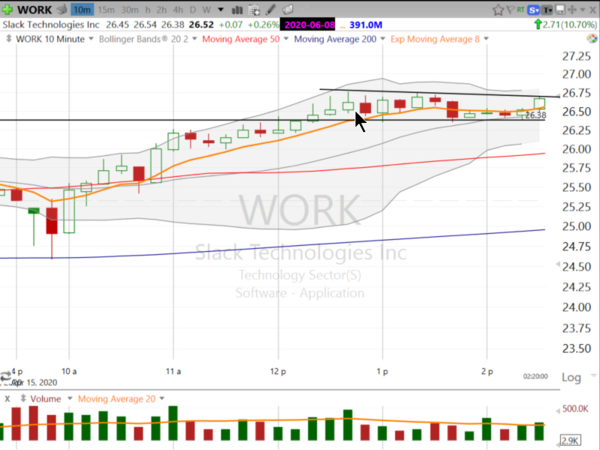
Task: Open the WORK 10 Minute plot dropdown
Action: 91,39
